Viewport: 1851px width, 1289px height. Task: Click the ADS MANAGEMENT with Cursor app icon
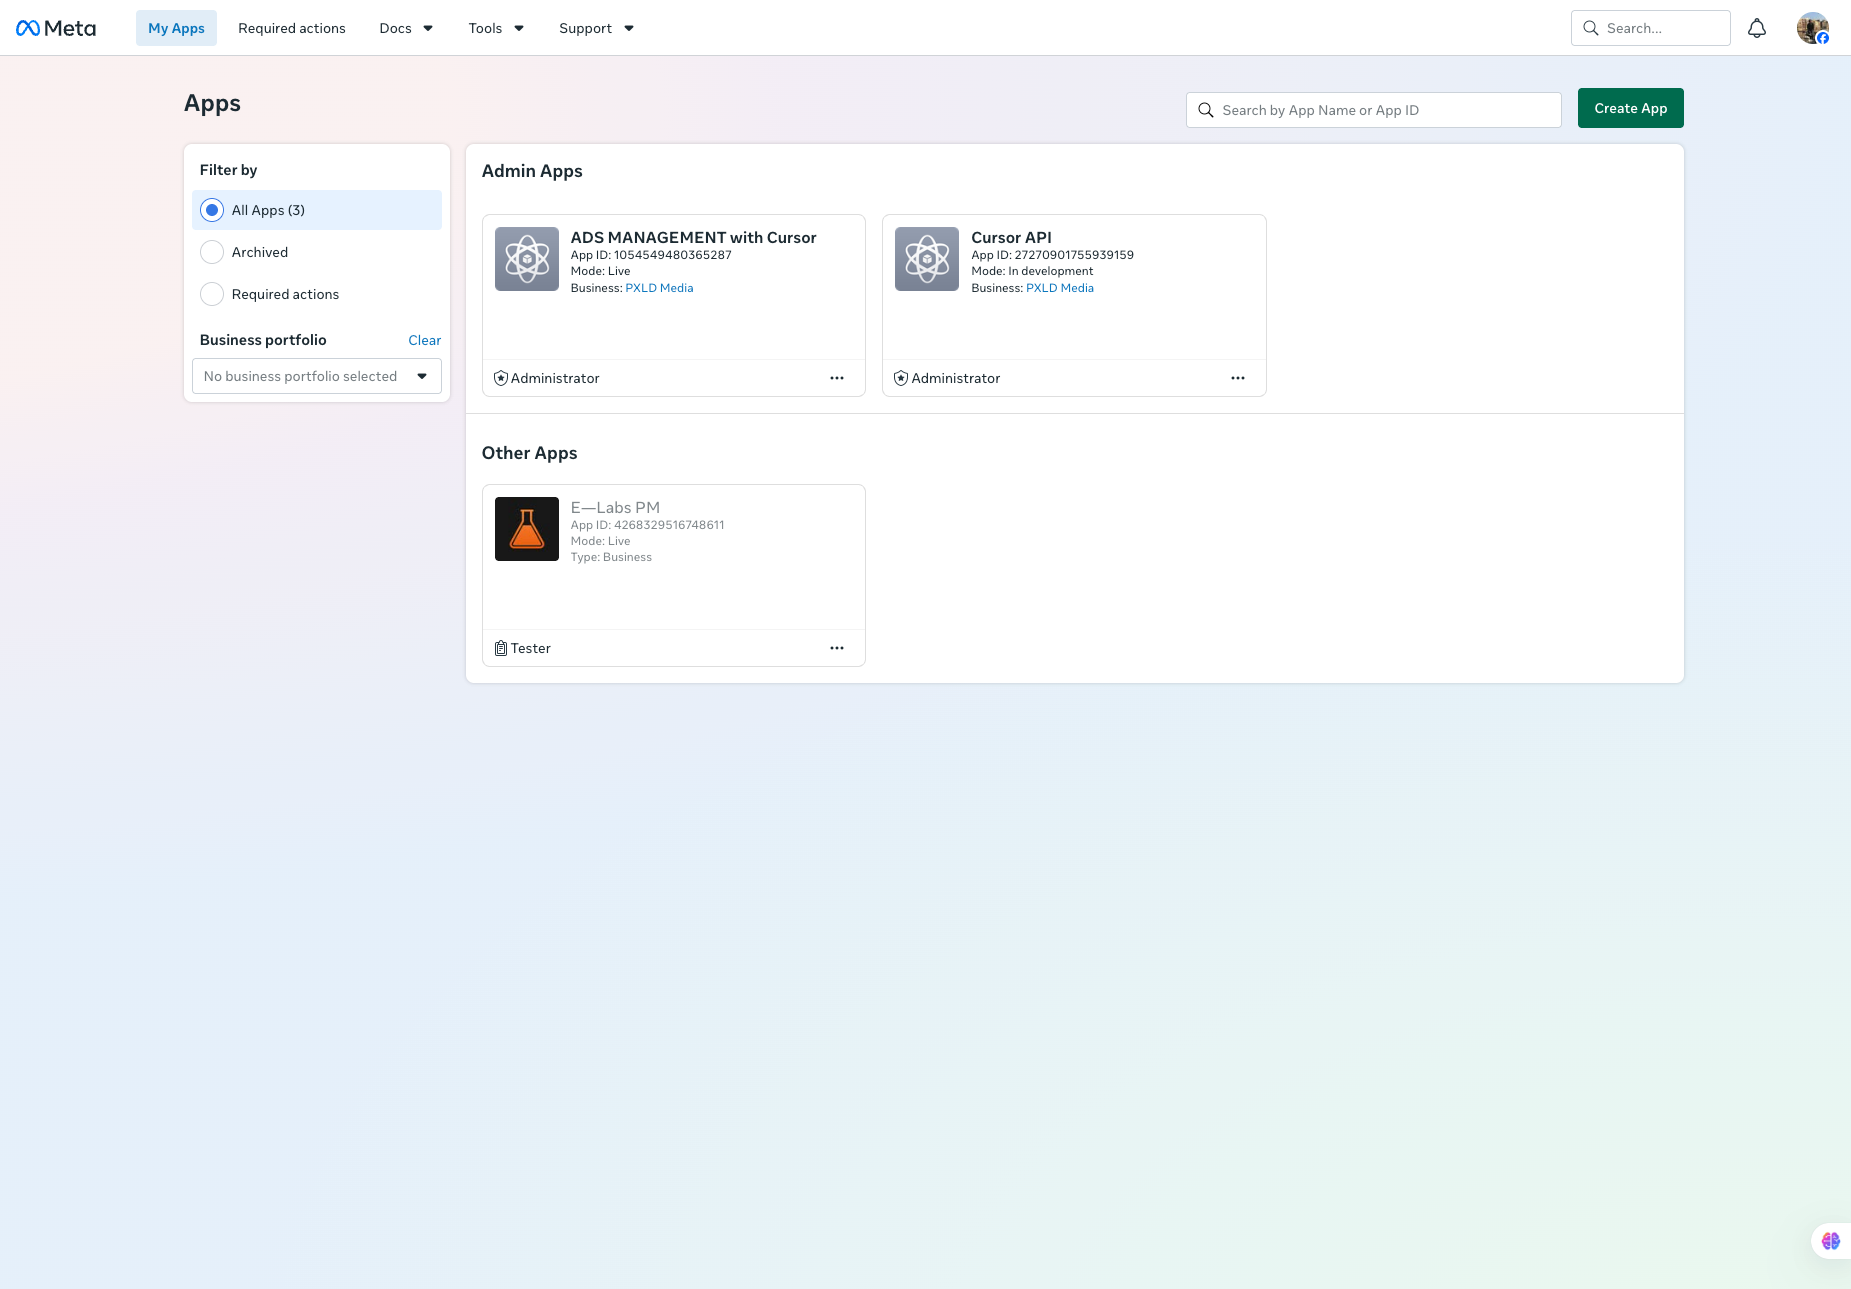pos(527,259)
